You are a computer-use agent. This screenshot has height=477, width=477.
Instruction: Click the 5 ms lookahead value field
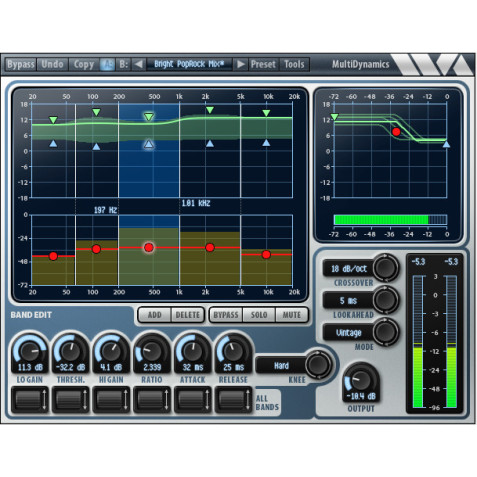tap(348, 301)
